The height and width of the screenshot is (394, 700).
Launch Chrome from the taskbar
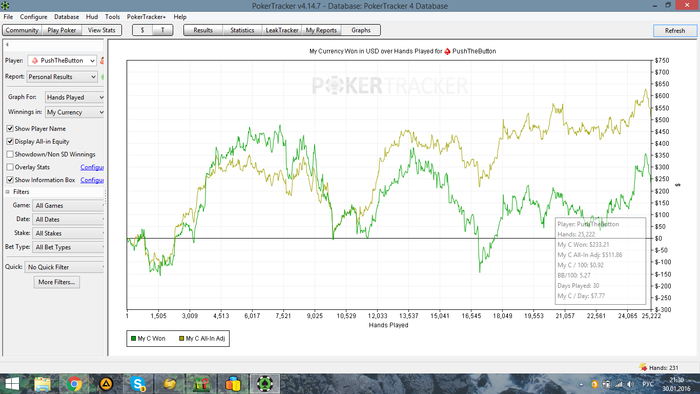point(75,384)
